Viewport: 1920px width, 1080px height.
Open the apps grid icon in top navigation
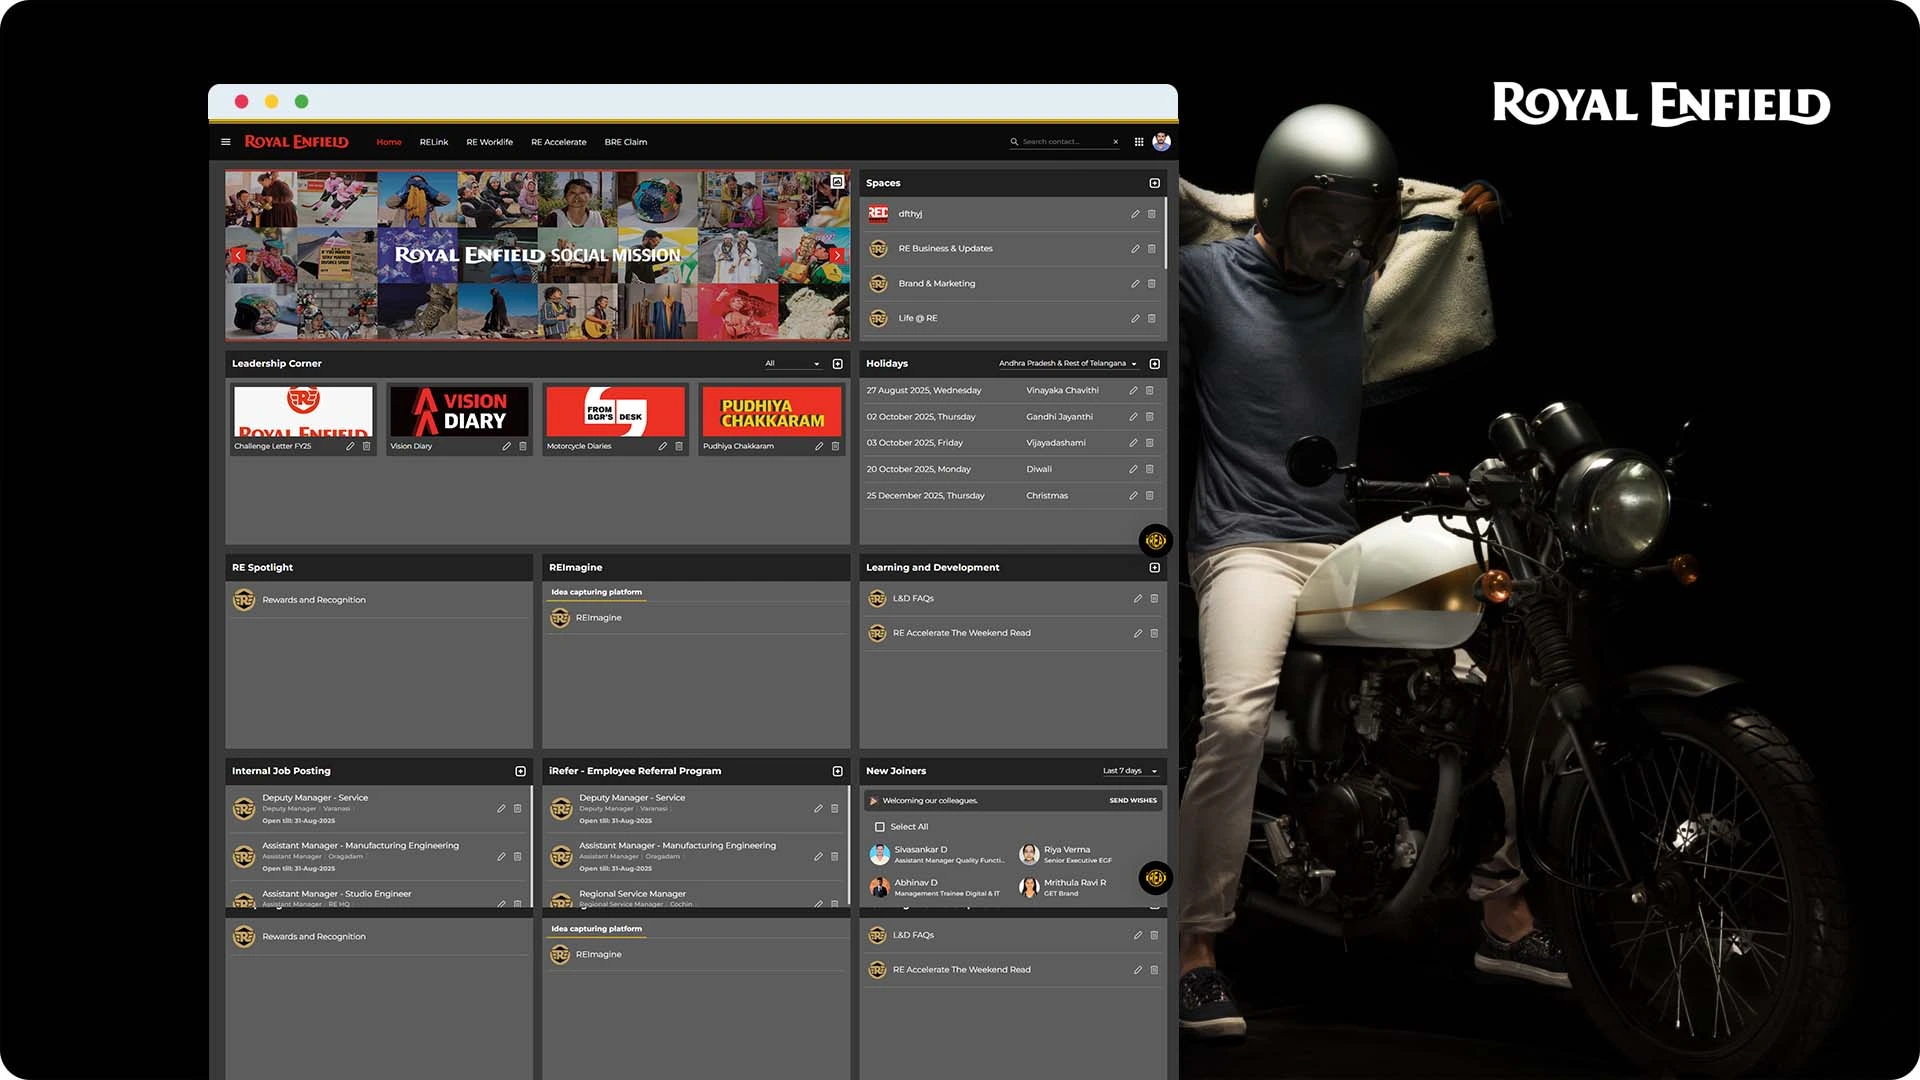coord(1138,141)
